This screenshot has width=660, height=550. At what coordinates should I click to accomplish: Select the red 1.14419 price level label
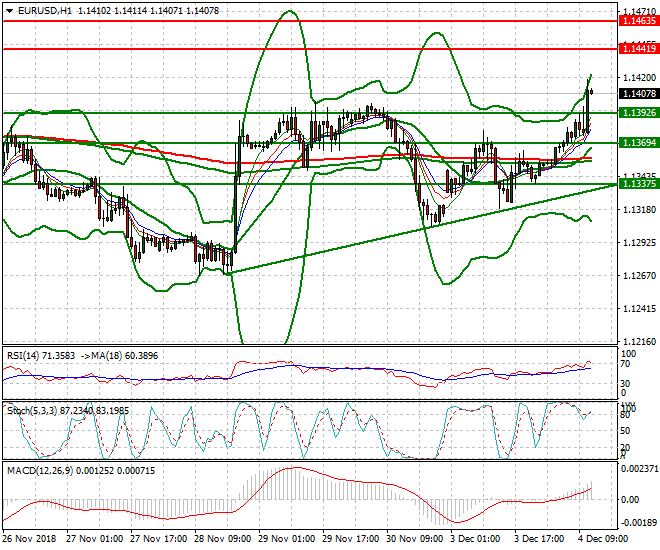point(639,49)
